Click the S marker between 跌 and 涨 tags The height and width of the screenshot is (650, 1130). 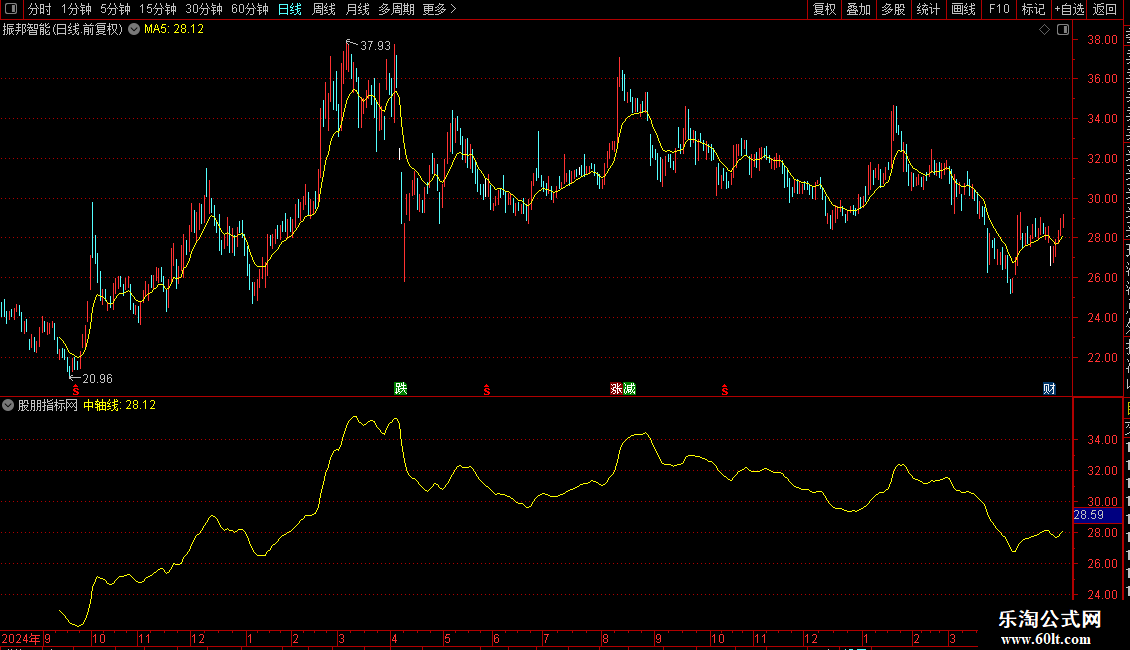(x=486, y=390)
